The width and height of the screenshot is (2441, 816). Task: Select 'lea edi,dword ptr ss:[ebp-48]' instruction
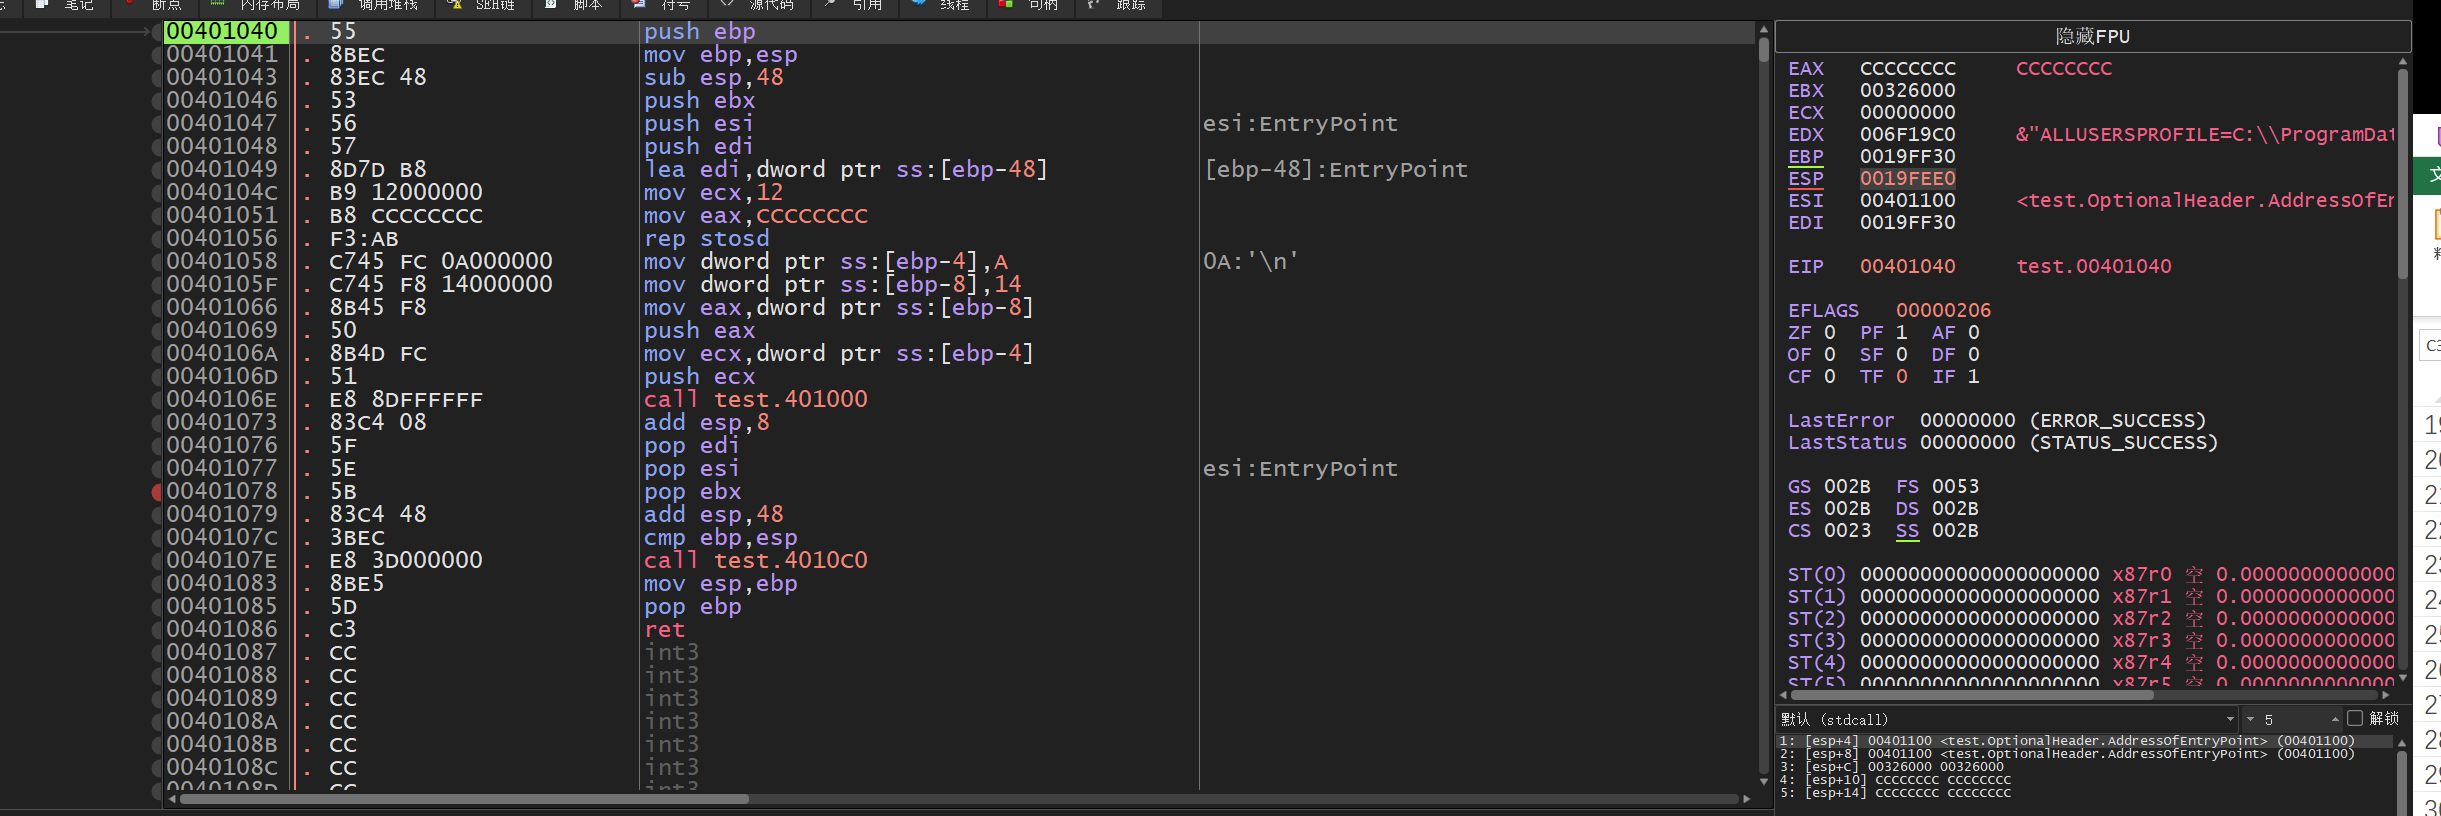pos(845,170)
